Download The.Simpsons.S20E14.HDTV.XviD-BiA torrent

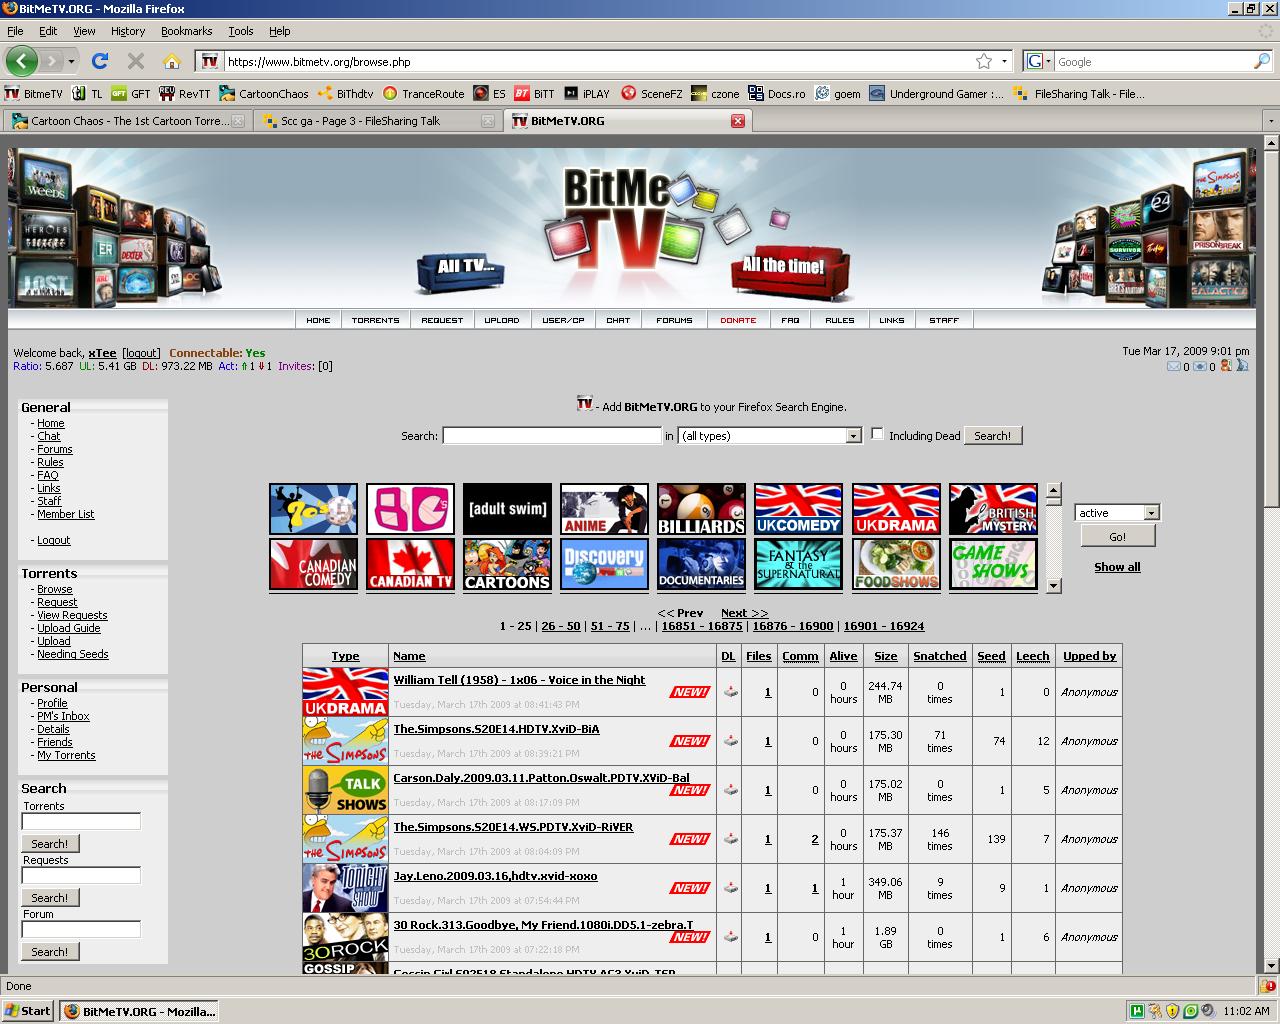pyautogui.click(x=731, y=741)
